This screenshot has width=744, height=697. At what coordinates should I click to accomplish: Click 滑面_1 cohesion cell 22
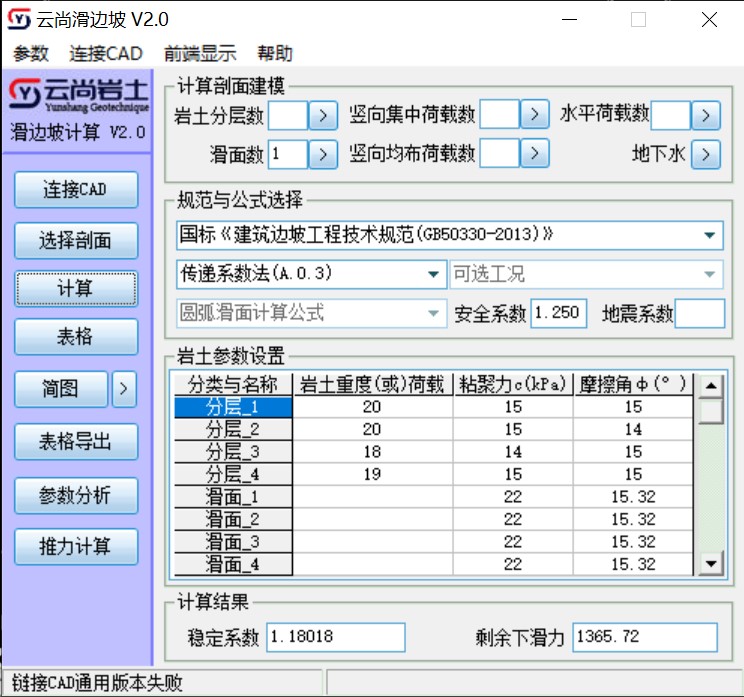point(513,497)
